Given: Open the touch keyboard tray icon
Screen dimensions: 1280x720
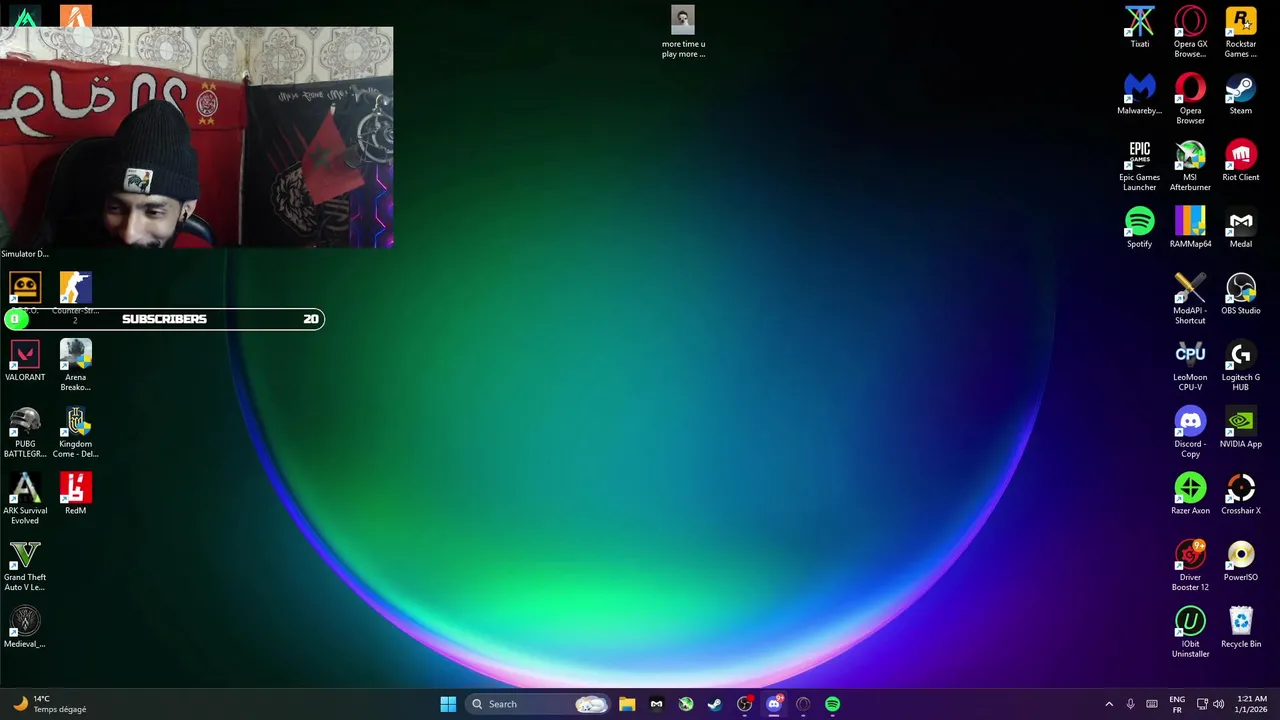Looking at the screenshot, I should pyautogui.click(x=1152, y=704).
